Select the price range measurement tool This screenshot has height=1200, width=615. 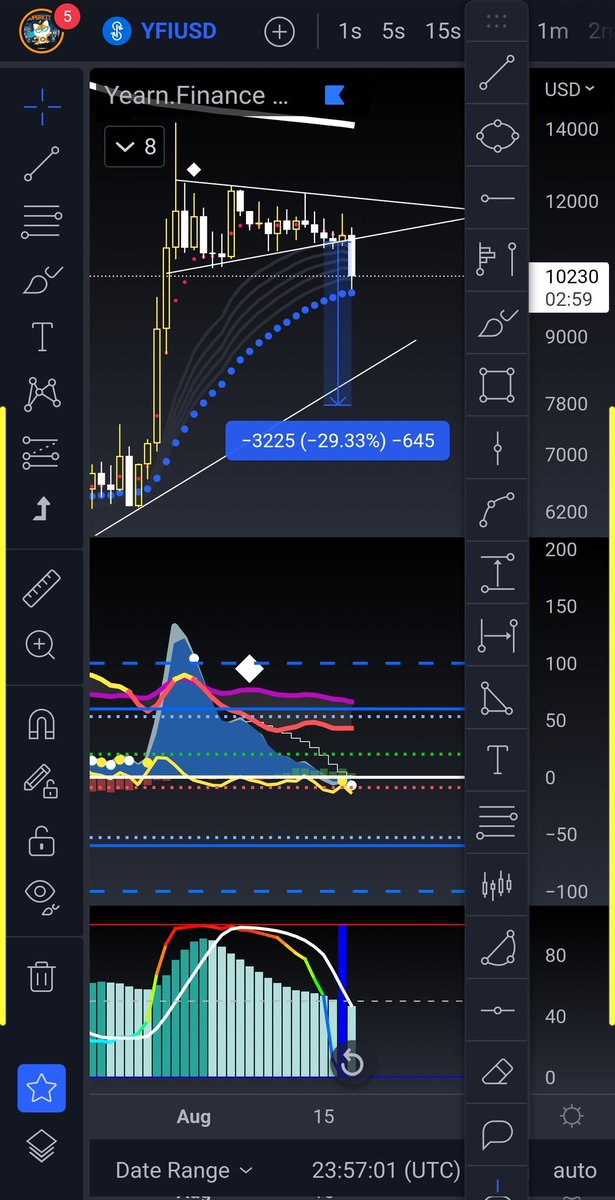497,573
